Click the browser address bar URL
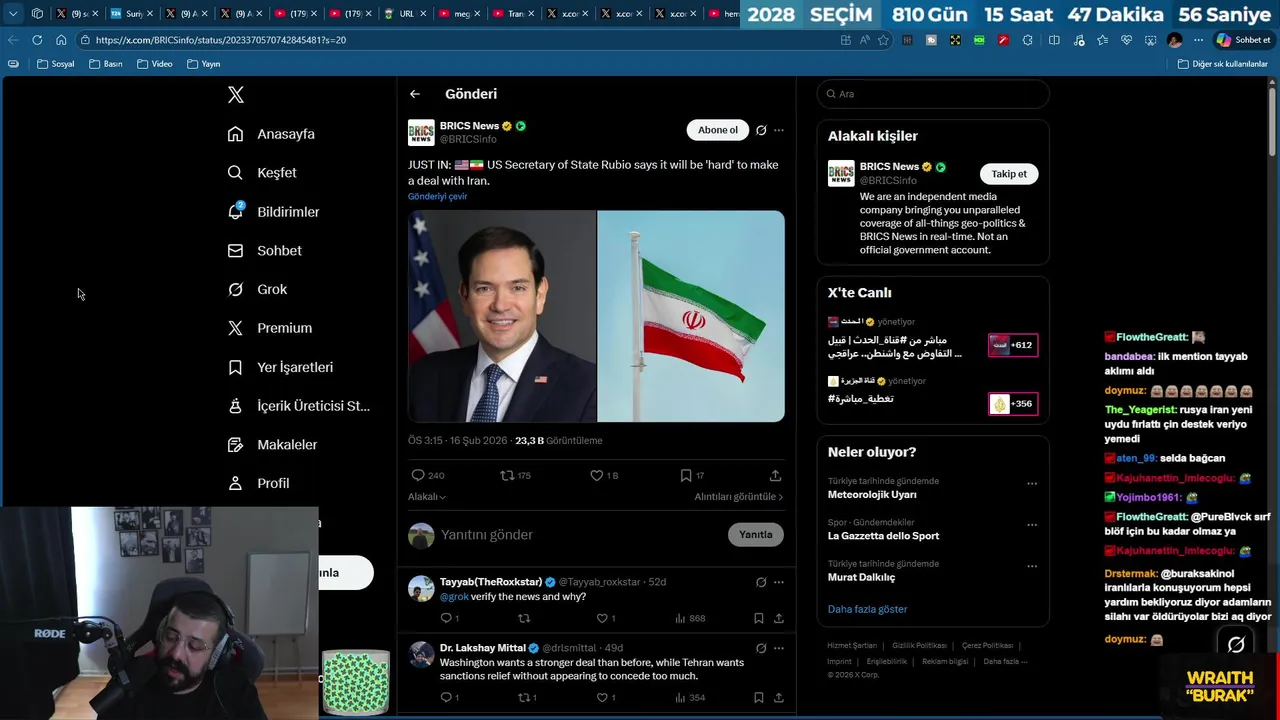Viewport: 1280px width, 720px height. click(221, 40)
